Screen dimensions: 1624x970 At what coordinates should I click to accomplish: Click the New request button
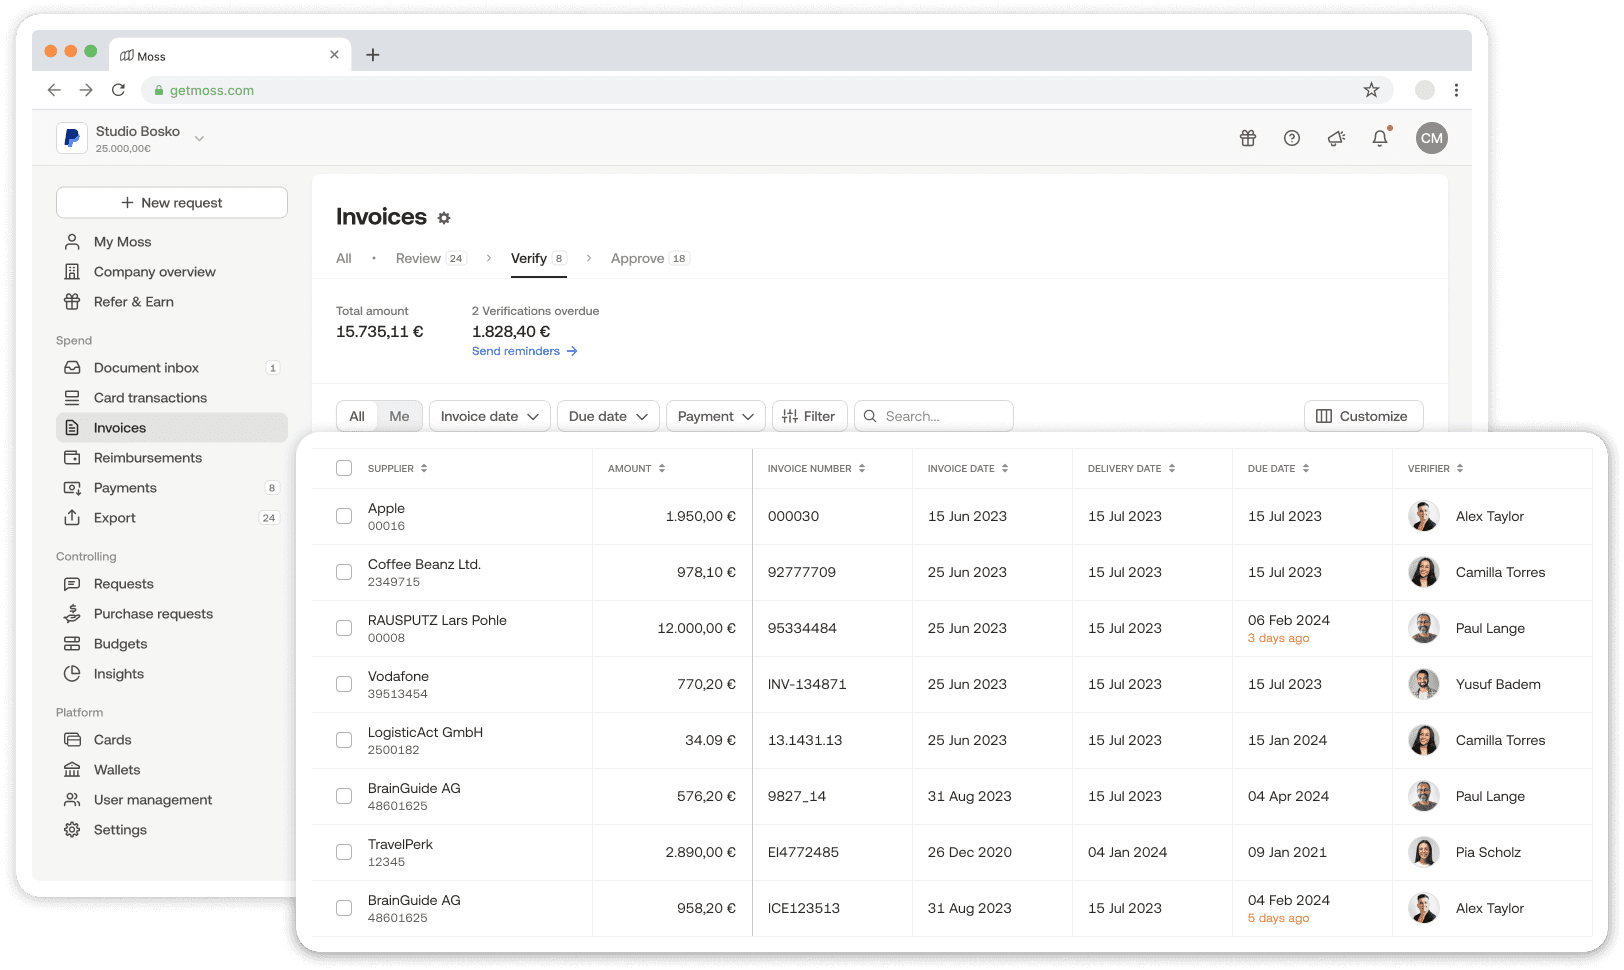click(172, 202)
